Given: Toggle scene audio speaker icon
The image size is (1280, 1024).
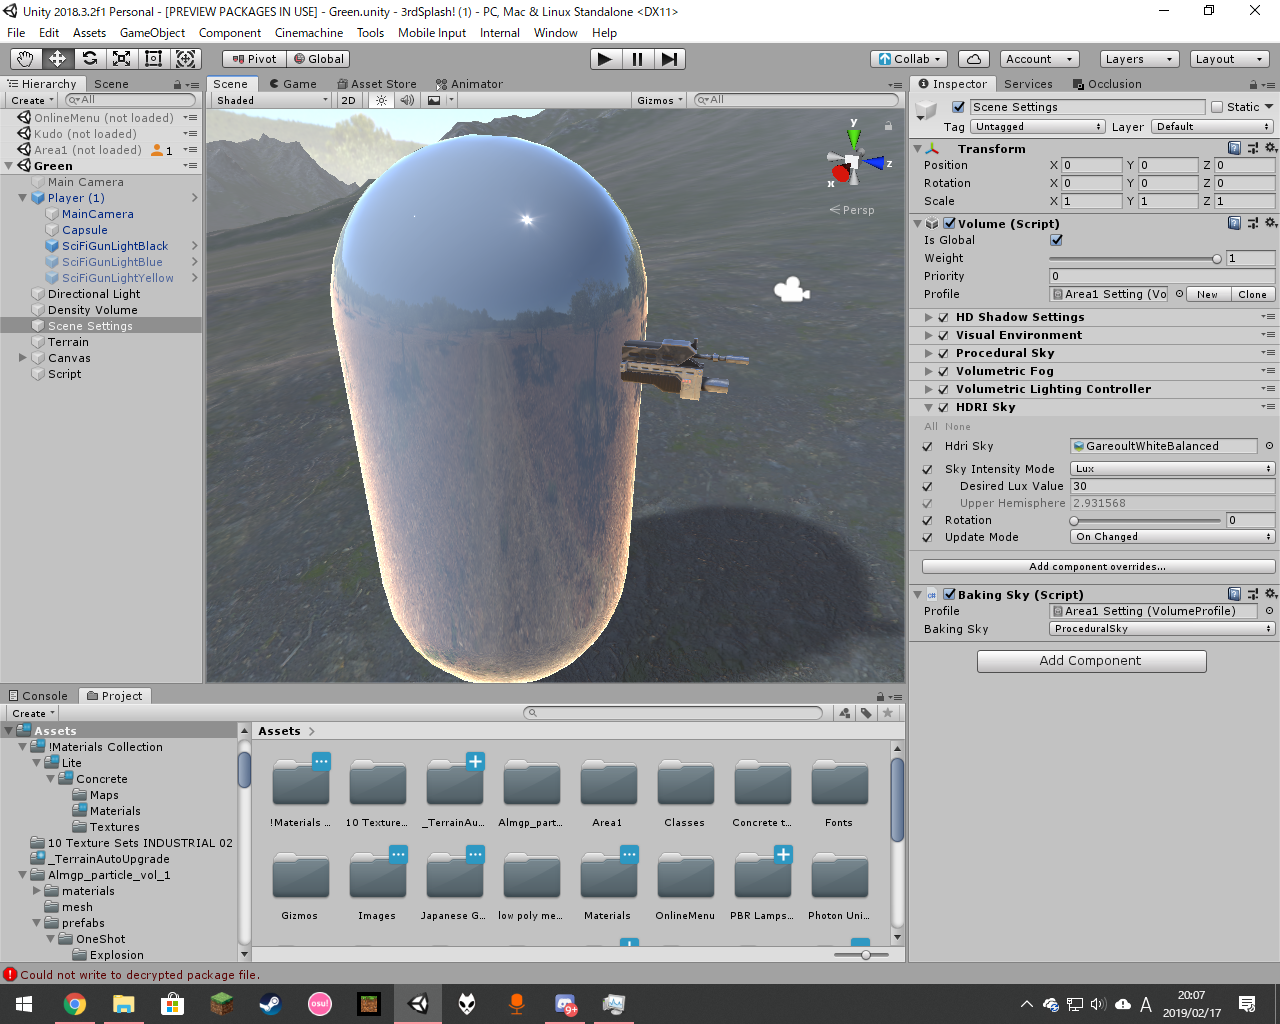Looking at the screenshot, I should point(407,100).
